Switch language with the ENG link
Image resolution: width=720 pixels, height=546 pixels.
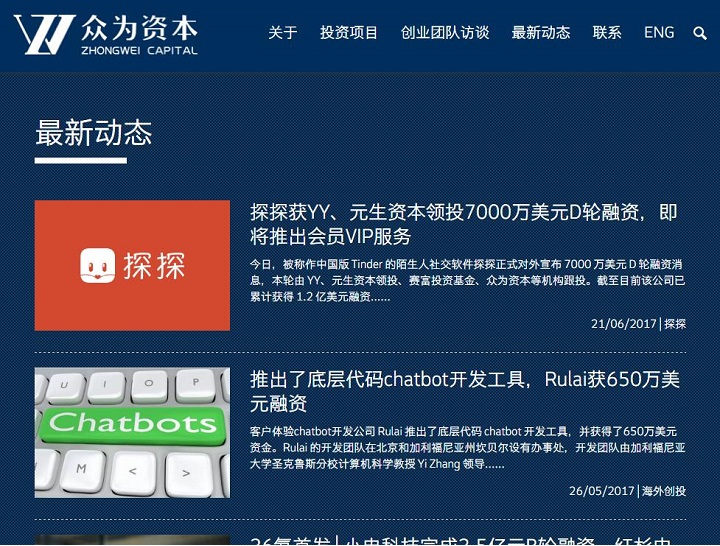659,33
